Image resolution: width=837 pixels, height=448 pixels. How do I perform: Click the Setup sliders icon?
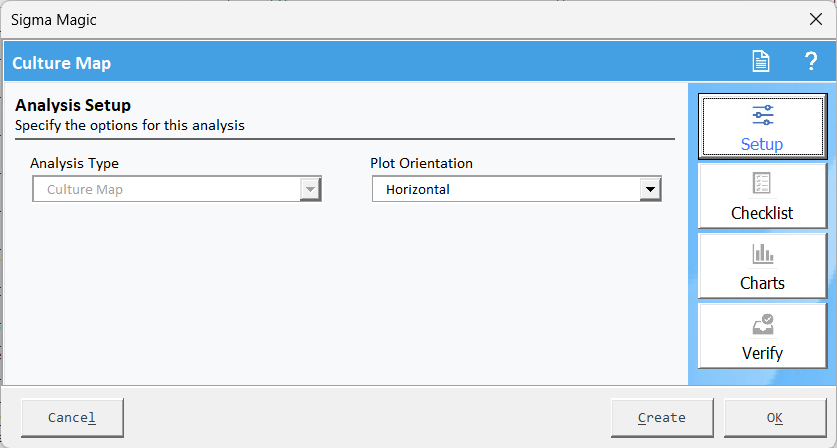[763, 115]
